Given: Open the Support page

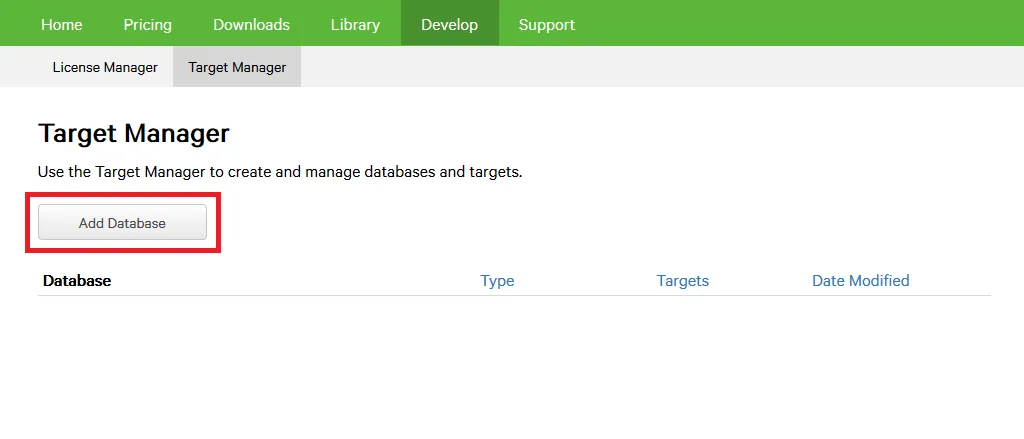Looking at the screenshot, I should (546, 24).
